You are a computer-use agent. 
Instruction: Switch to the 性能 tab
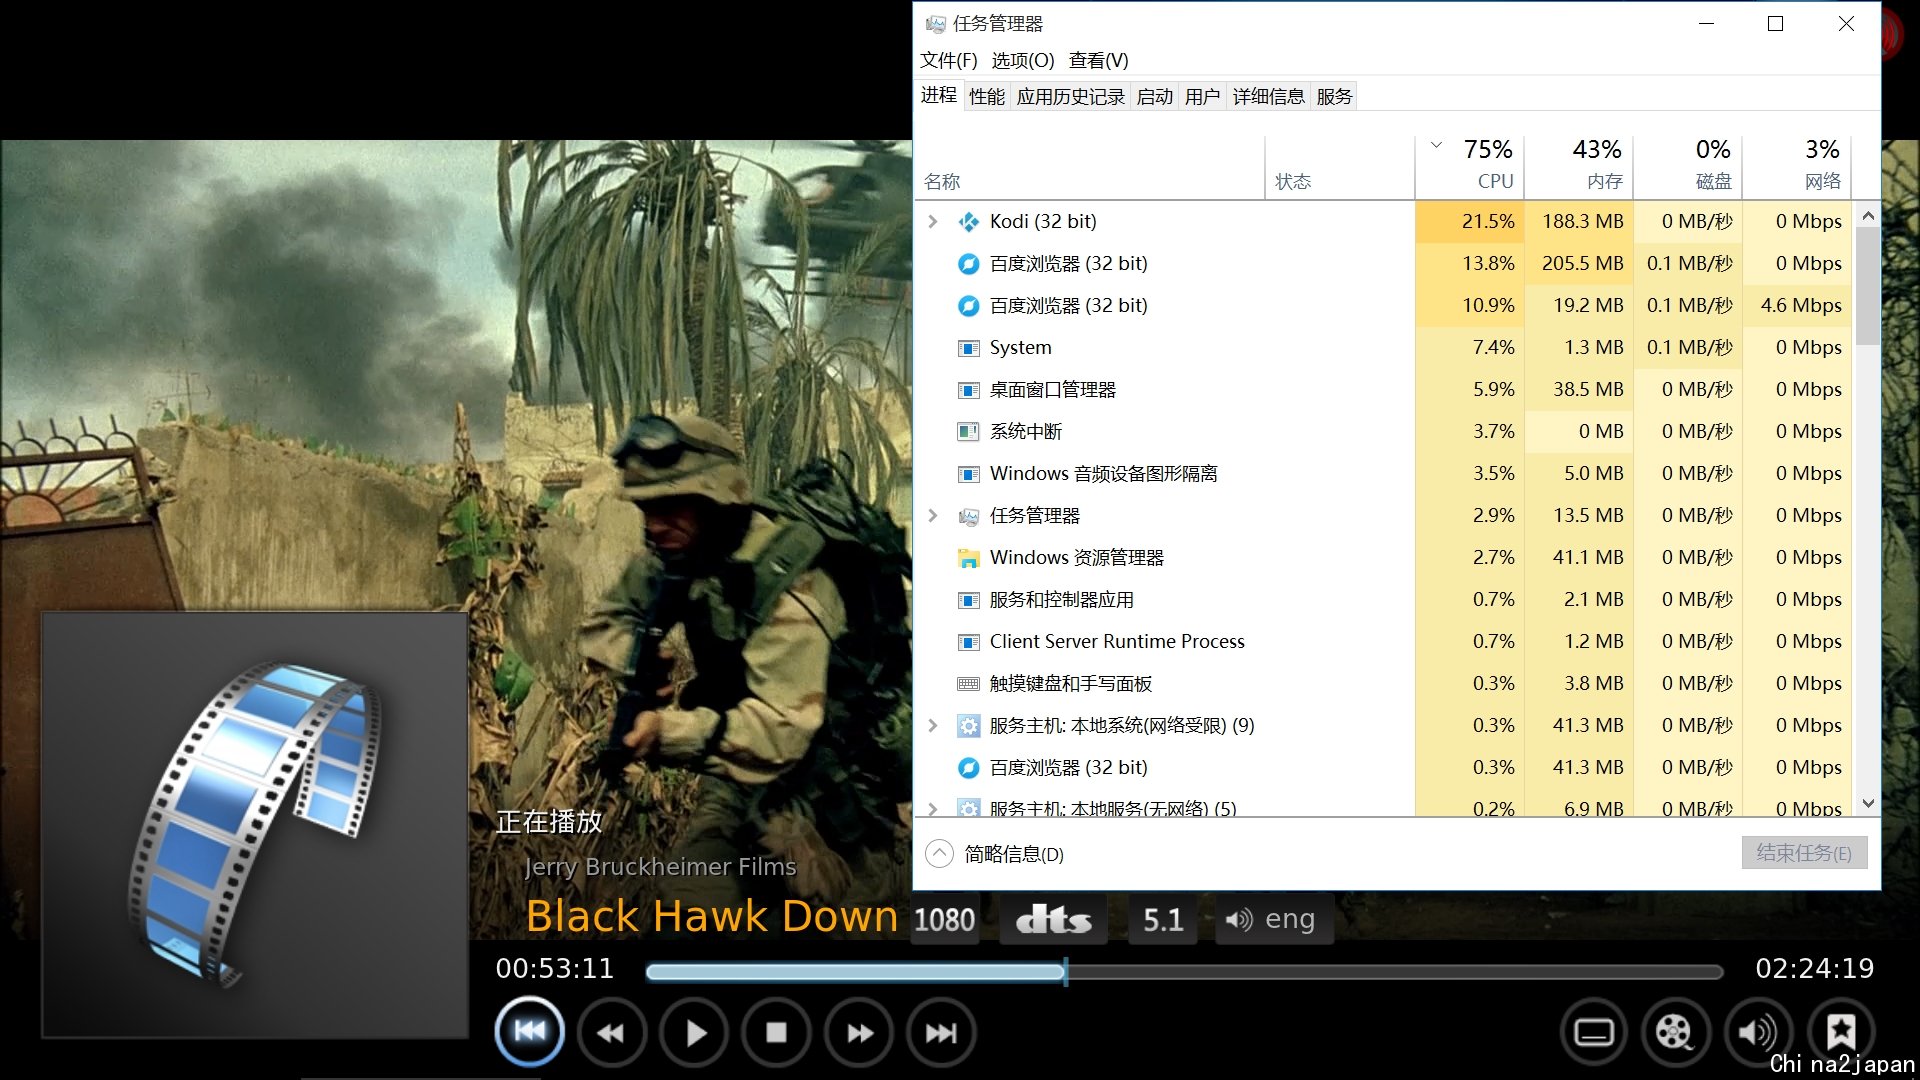986,96
